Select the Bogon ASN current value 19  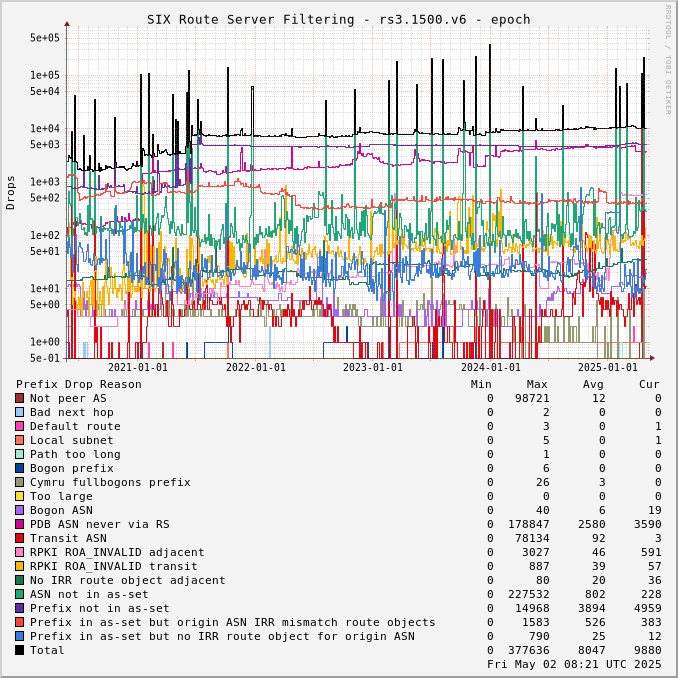[655, 510]
